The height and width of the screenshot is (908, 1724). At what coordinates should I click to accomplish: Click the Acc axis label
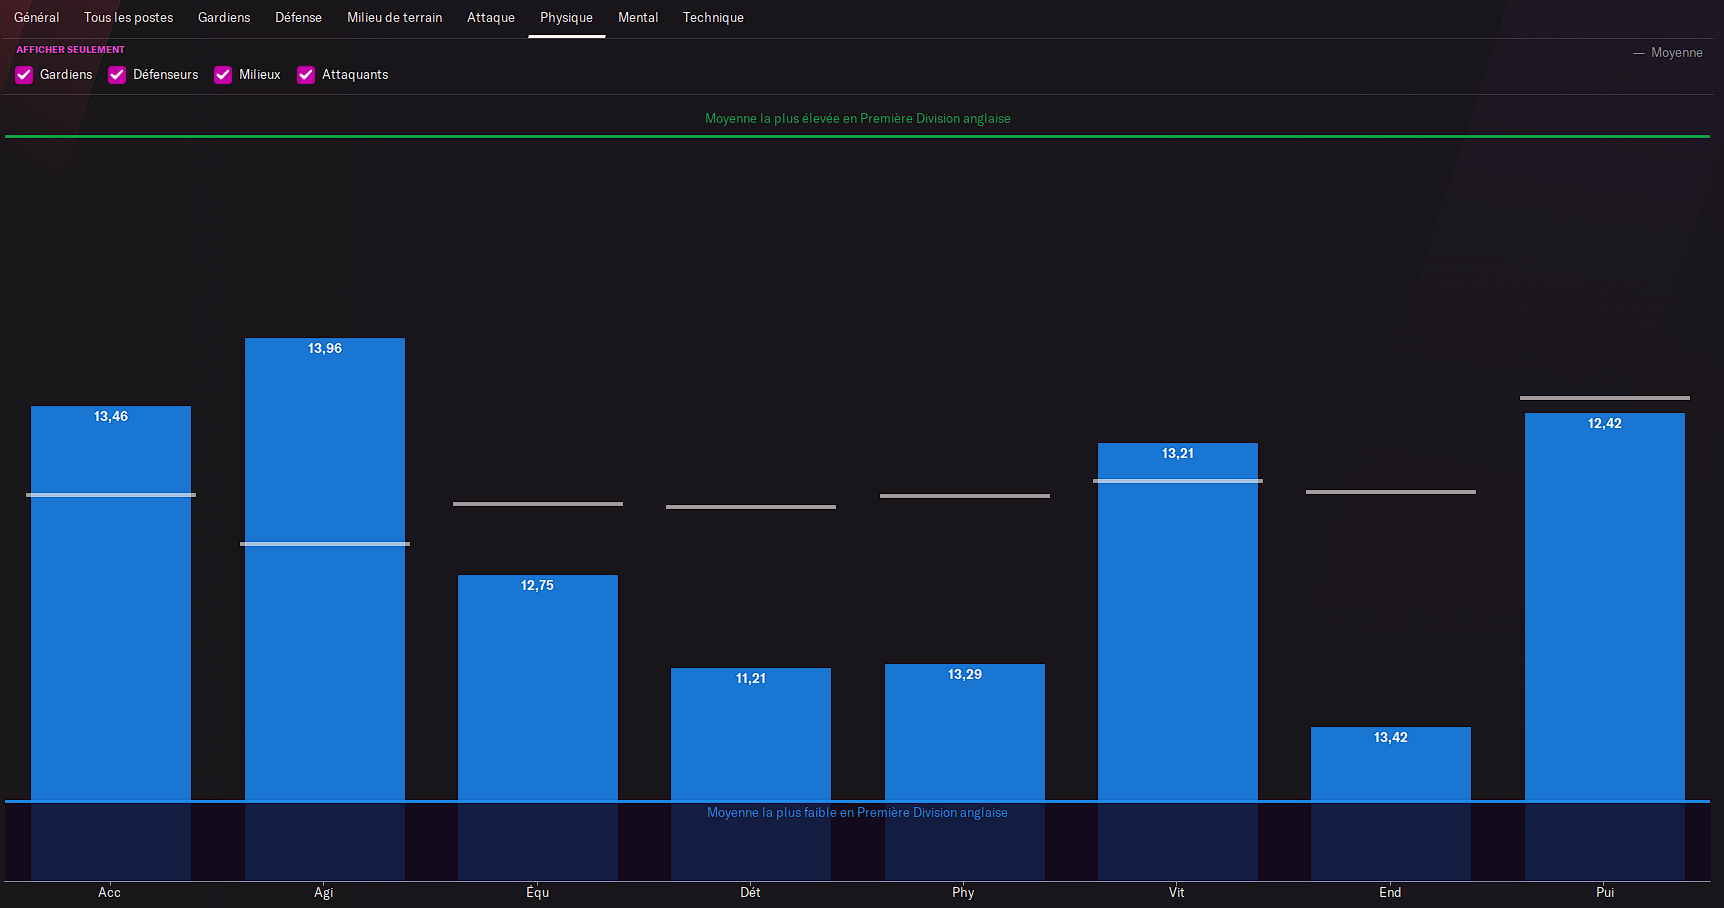click(110, 893)
